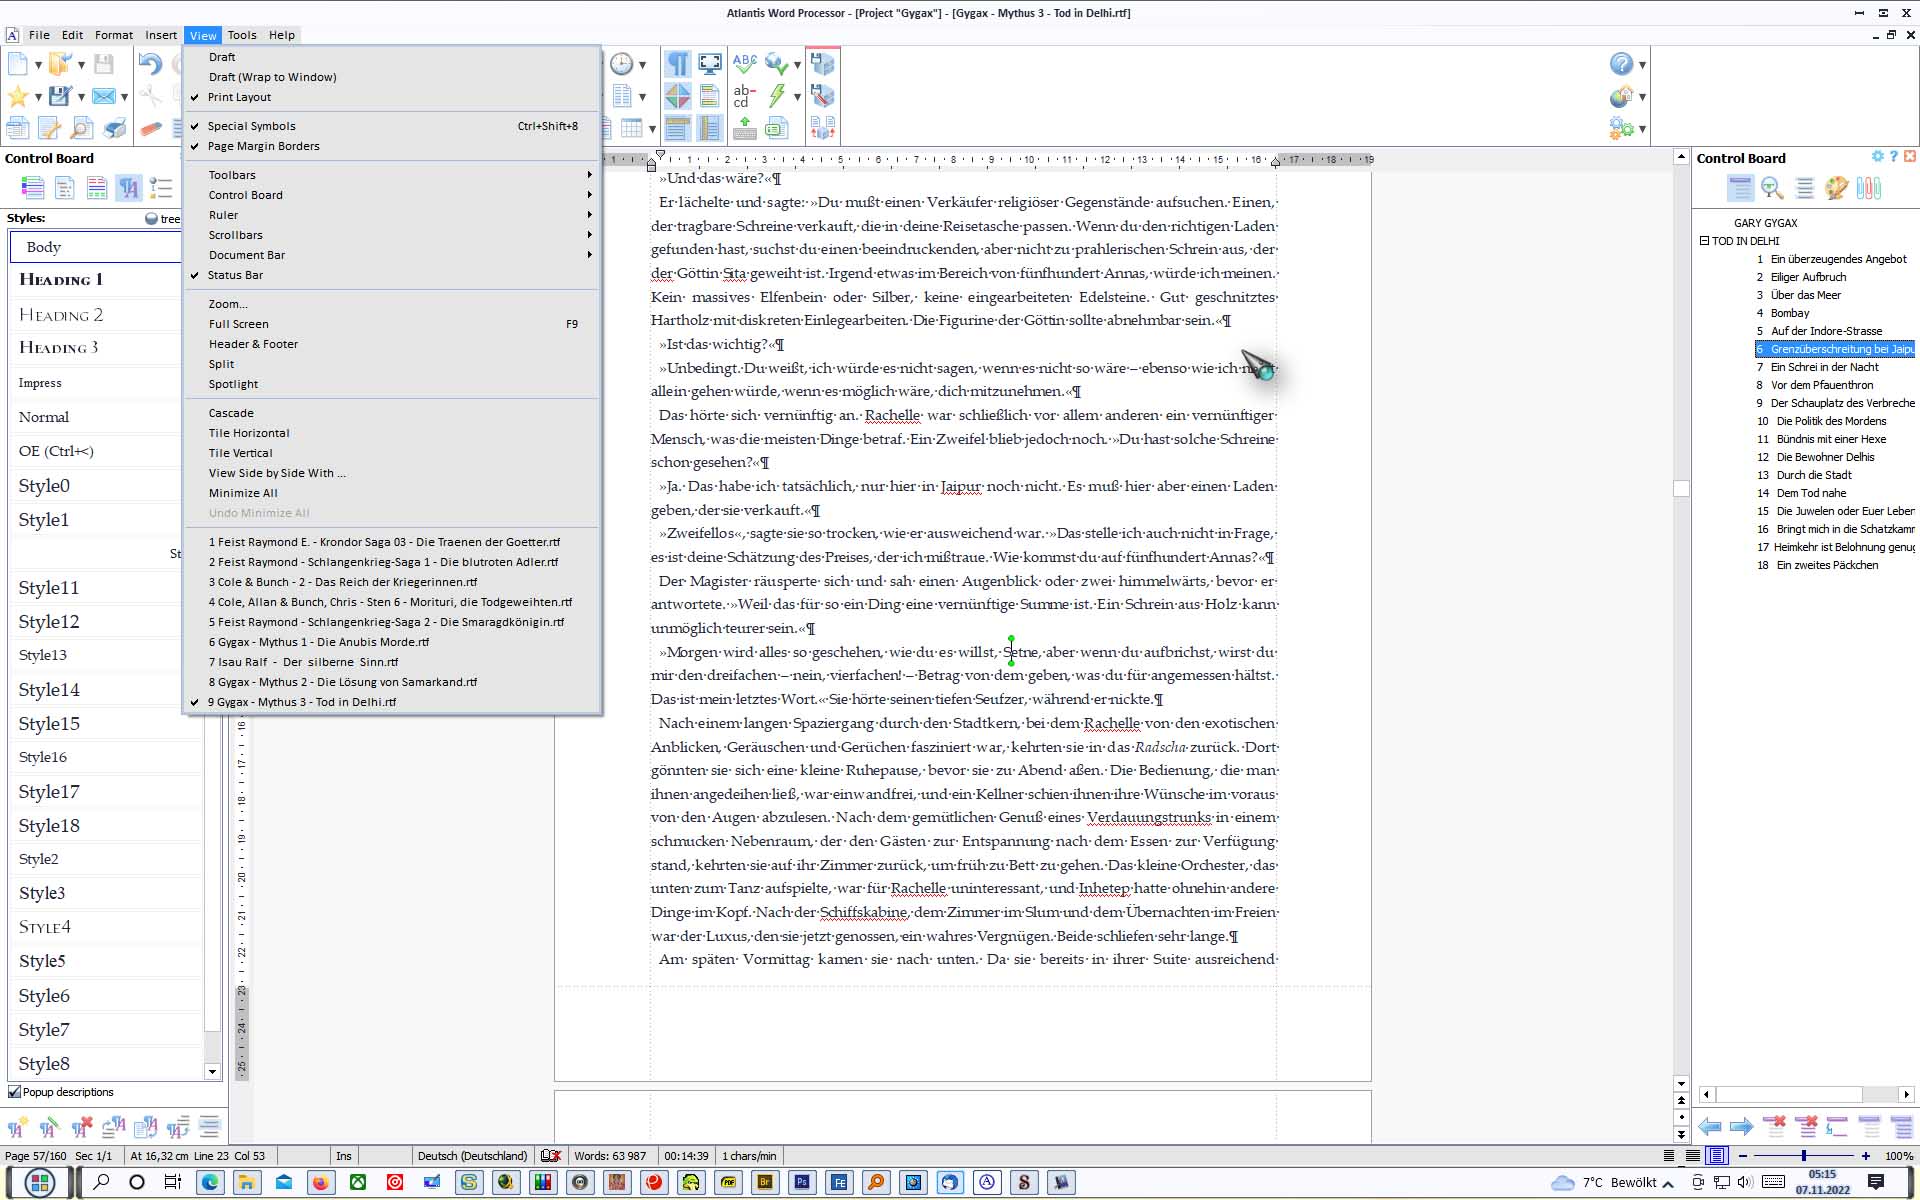Switch to Gygax - Mythus 1 document
The width and height of the screenshot is (1920, 1200).
pyautogui.click(x=318, y=642)
